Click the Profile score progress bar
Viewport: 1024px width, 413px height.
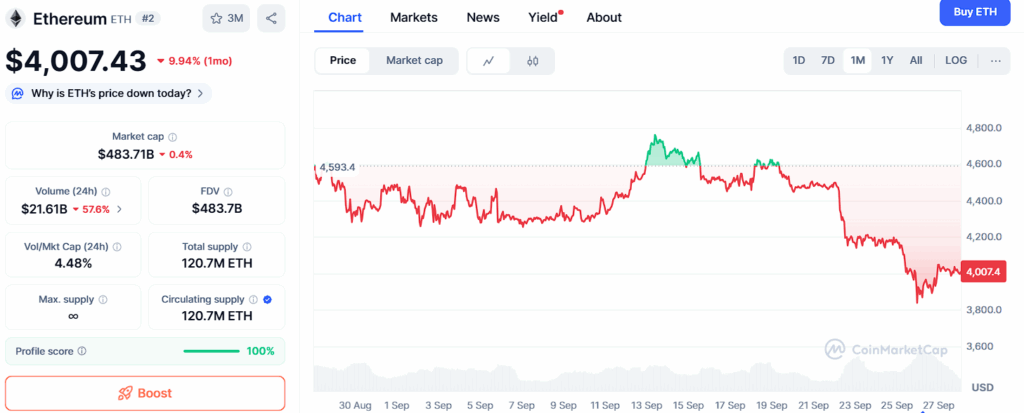coord(211,351)
